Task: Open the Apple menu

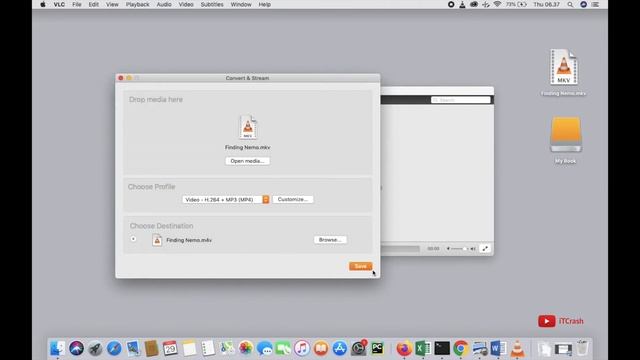Action: (x=43, y=4)
